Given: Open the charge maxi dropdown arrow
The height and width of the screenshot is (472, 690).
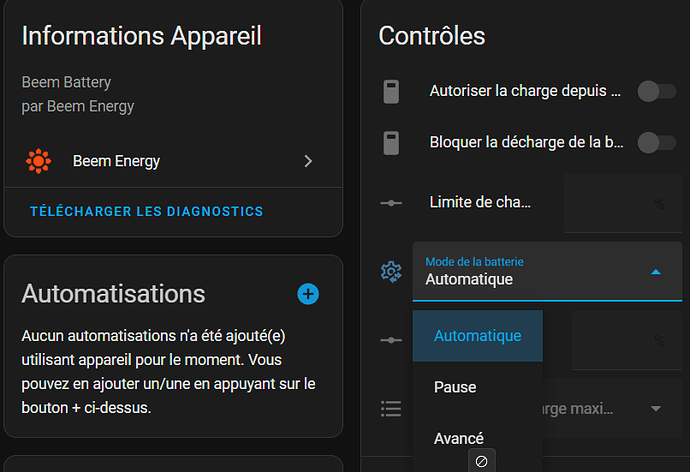Looking at the screenshot, I should point(656,408).
